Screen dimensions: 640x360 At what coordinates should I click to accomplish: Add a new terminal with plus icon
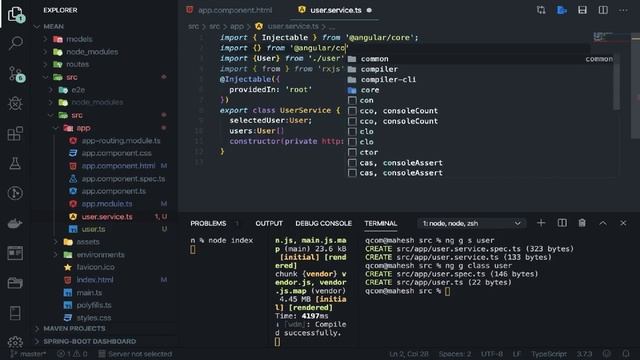[x=541, y=223]
